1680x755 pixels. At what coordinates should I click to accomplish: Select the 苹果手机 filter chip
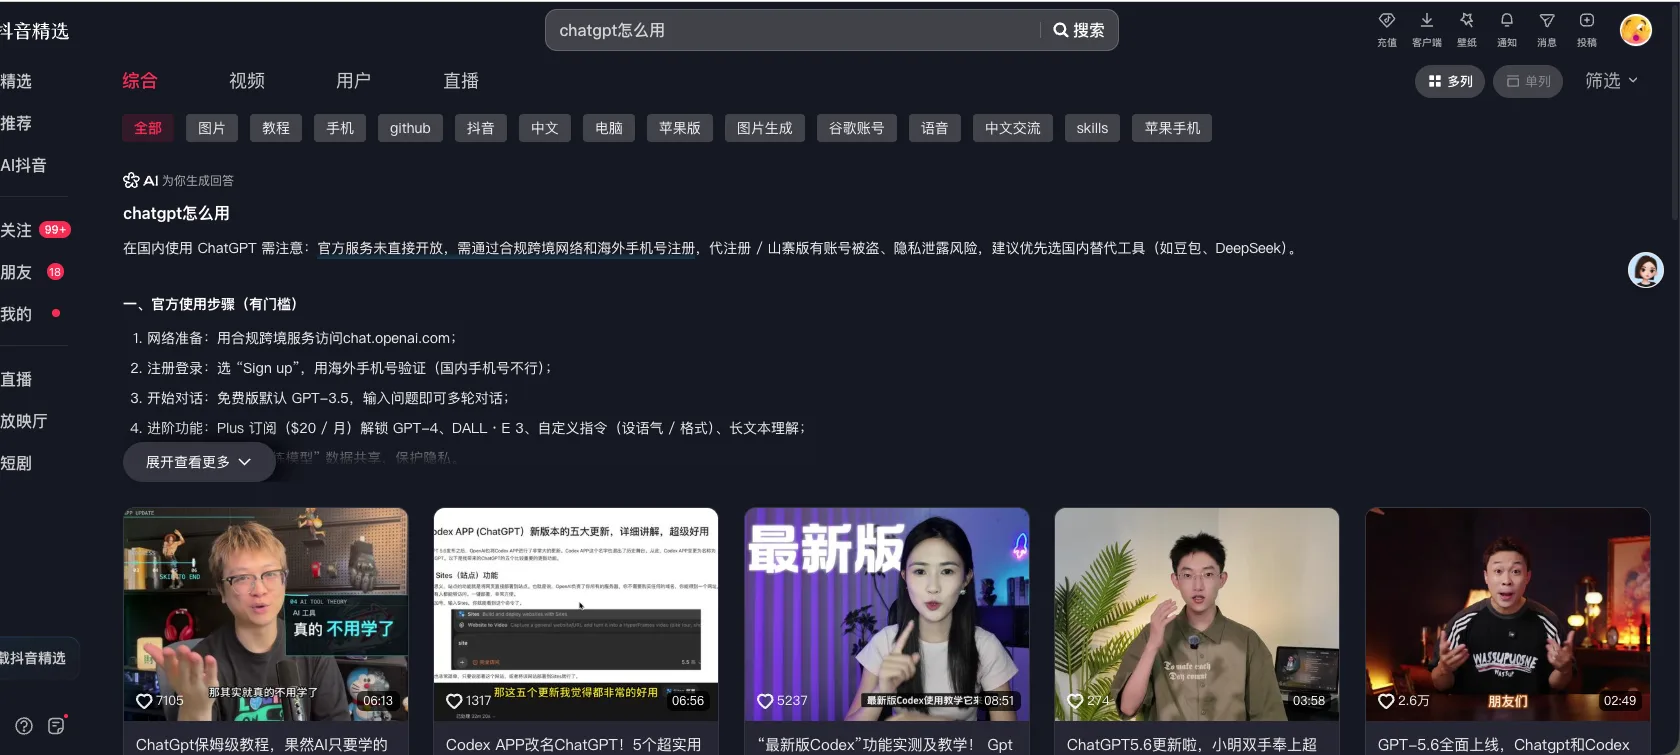click(1173, 128)
